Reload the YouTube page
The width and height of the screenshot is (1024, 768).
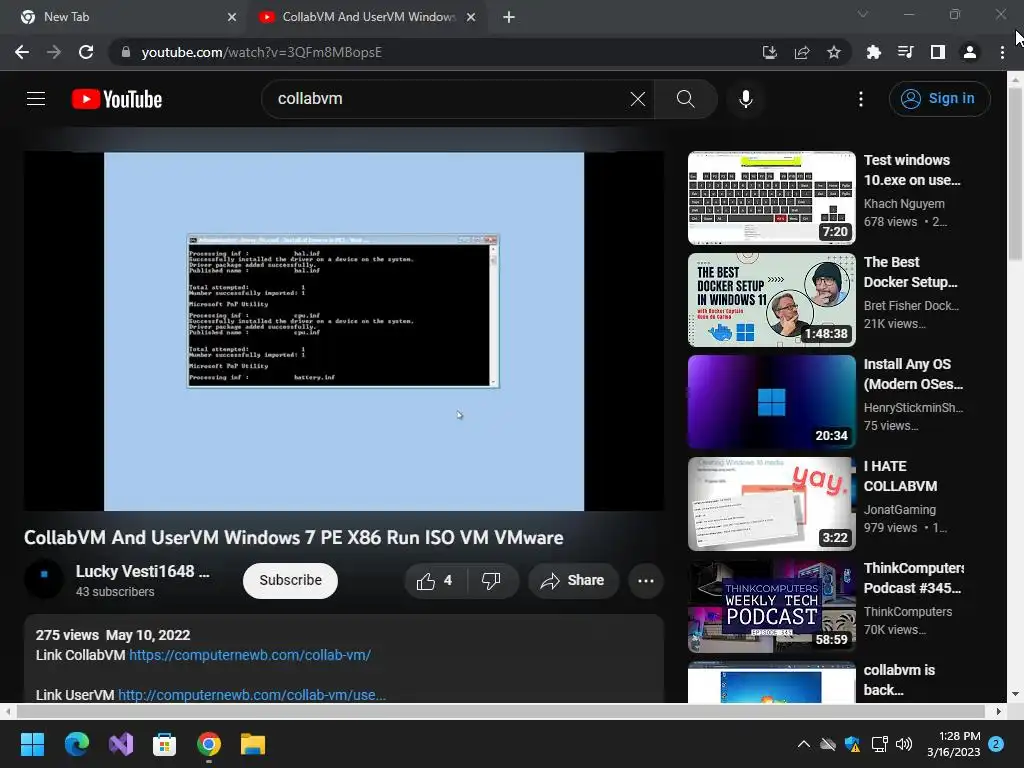click(x=86, y=52)
